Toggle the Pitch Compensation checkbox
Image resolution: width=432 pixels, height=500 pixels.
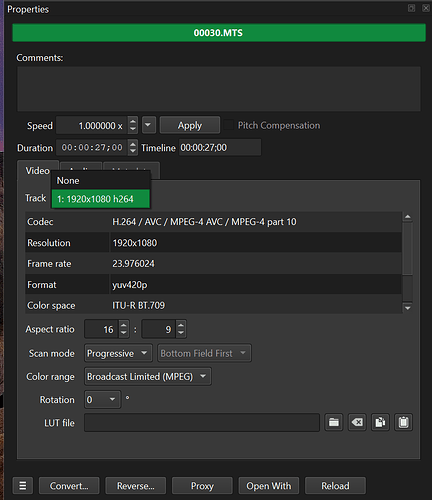click(229, 125)
